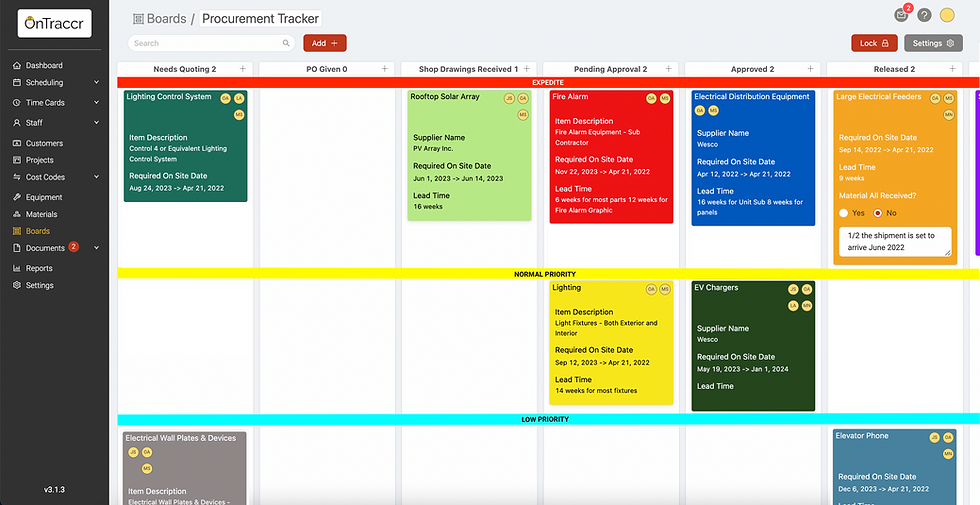The height and width of the screenshot is (505, 980).
Task: Click JS avatar on Elevator Phone card
Action: coord(934,438)
